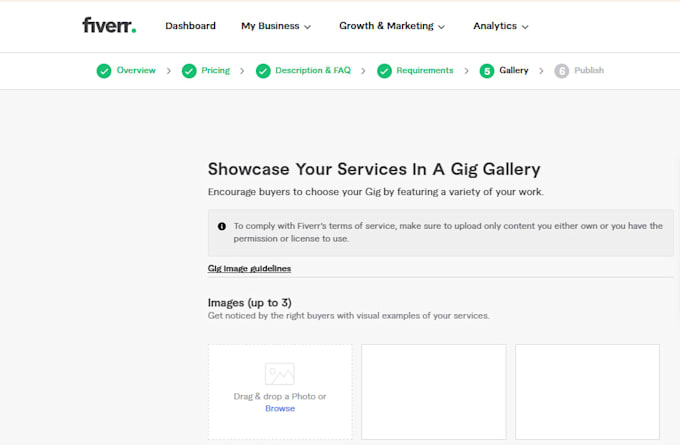Screen dimensions: 680x445
Task: Click the Publish step number 6 badge
Action: (562, 71)
